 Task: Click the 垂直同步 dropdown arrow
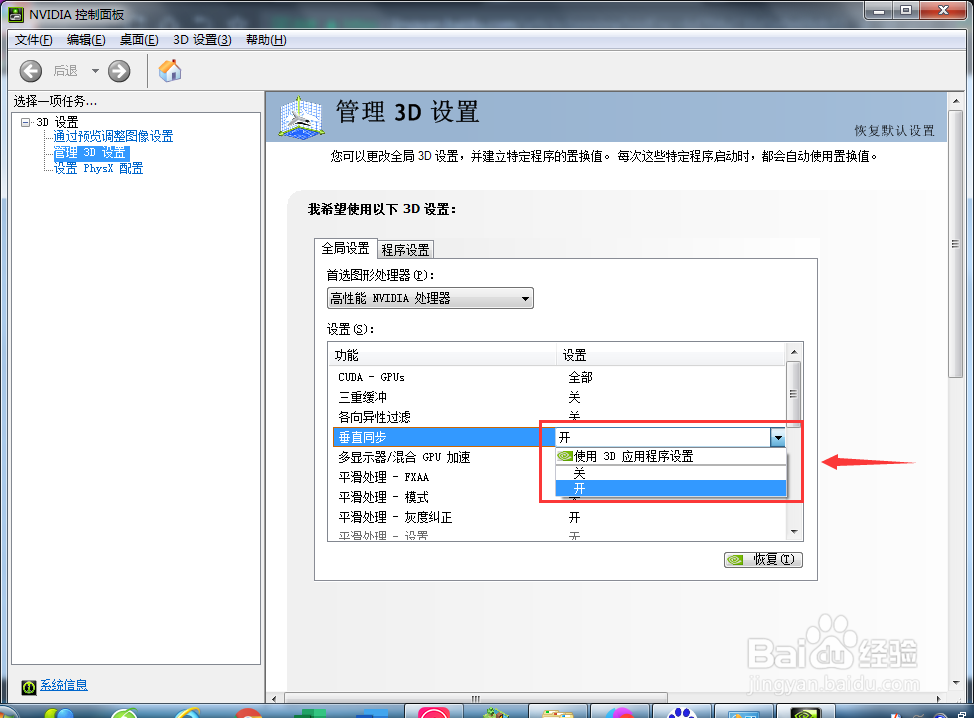(x=778, y=438)
